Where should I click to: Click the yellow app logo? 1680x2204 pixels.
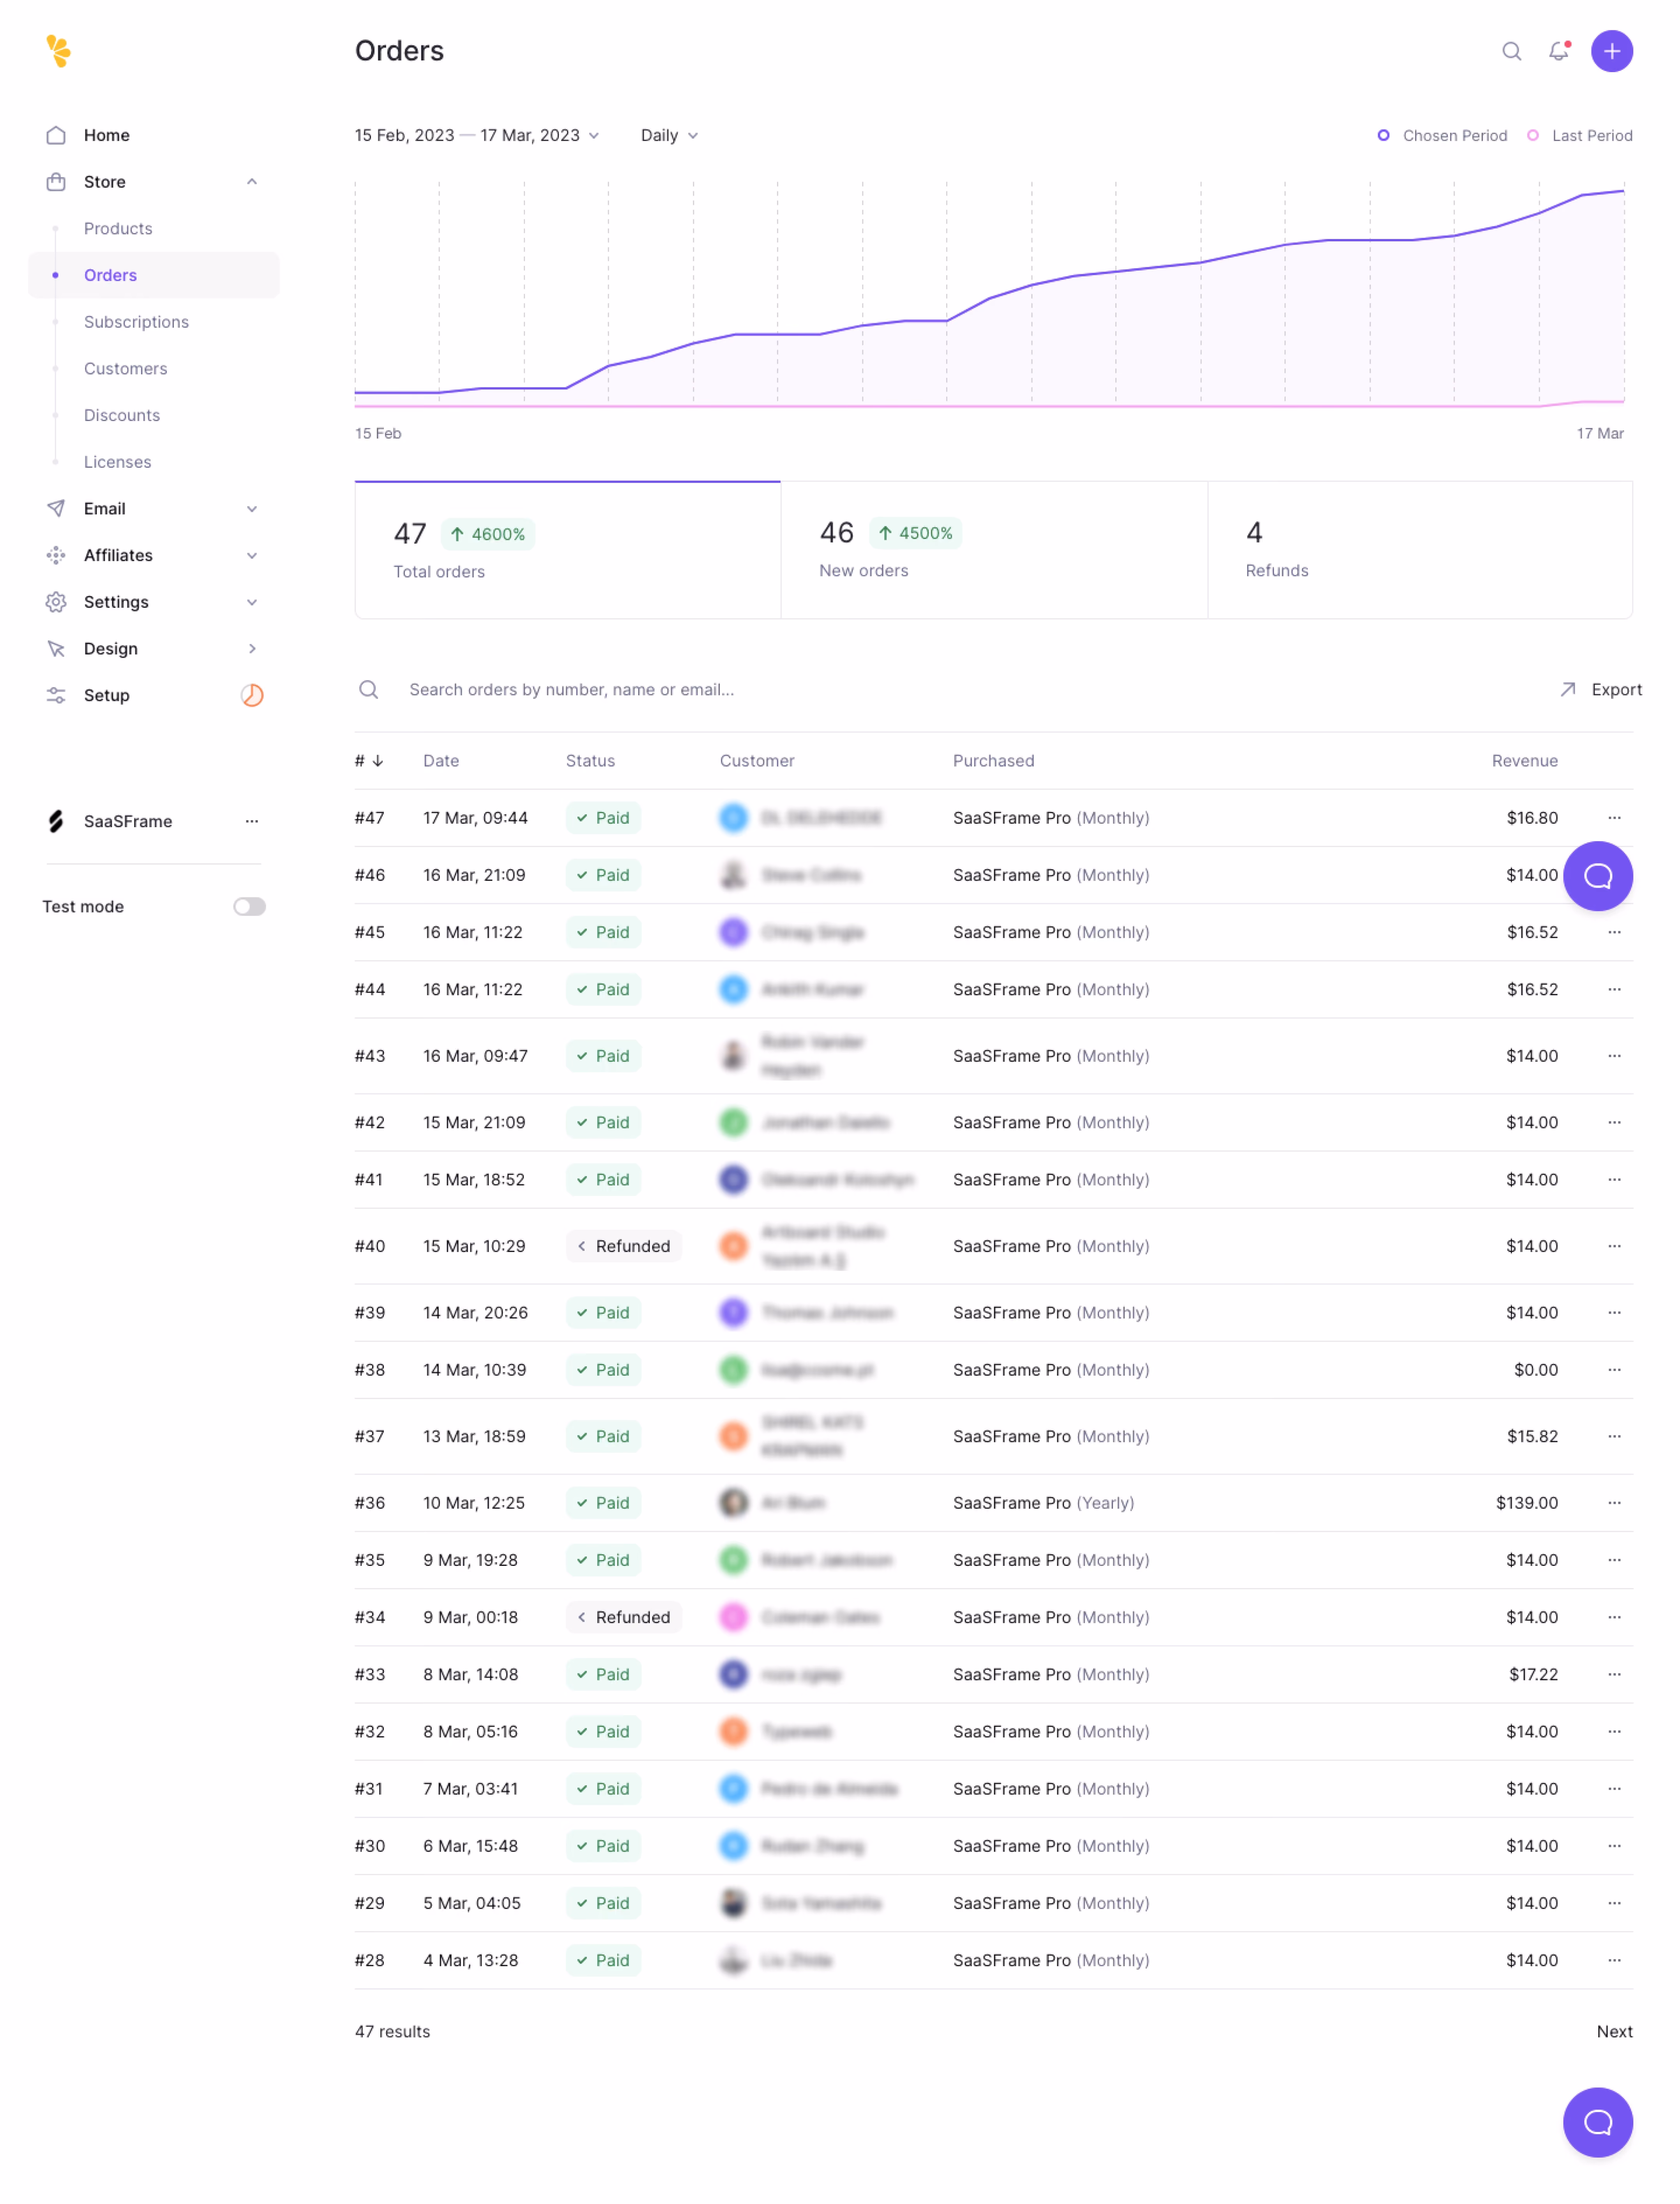pos(58,51)
